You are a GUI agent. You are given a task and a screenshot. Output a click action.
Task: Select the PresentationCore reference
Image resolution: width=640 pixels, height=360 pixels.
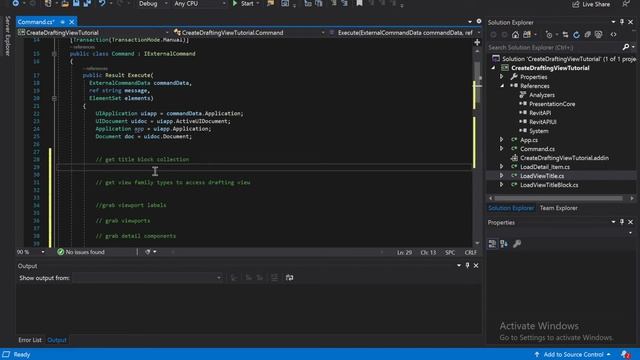(552, 104)
